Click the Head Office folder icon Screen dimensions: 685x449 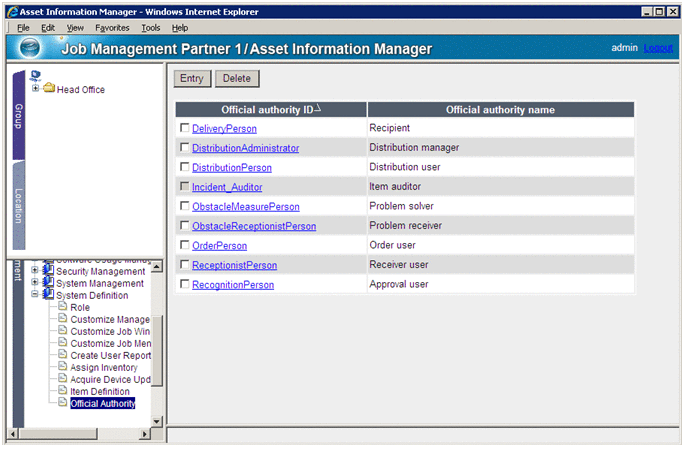49,89
